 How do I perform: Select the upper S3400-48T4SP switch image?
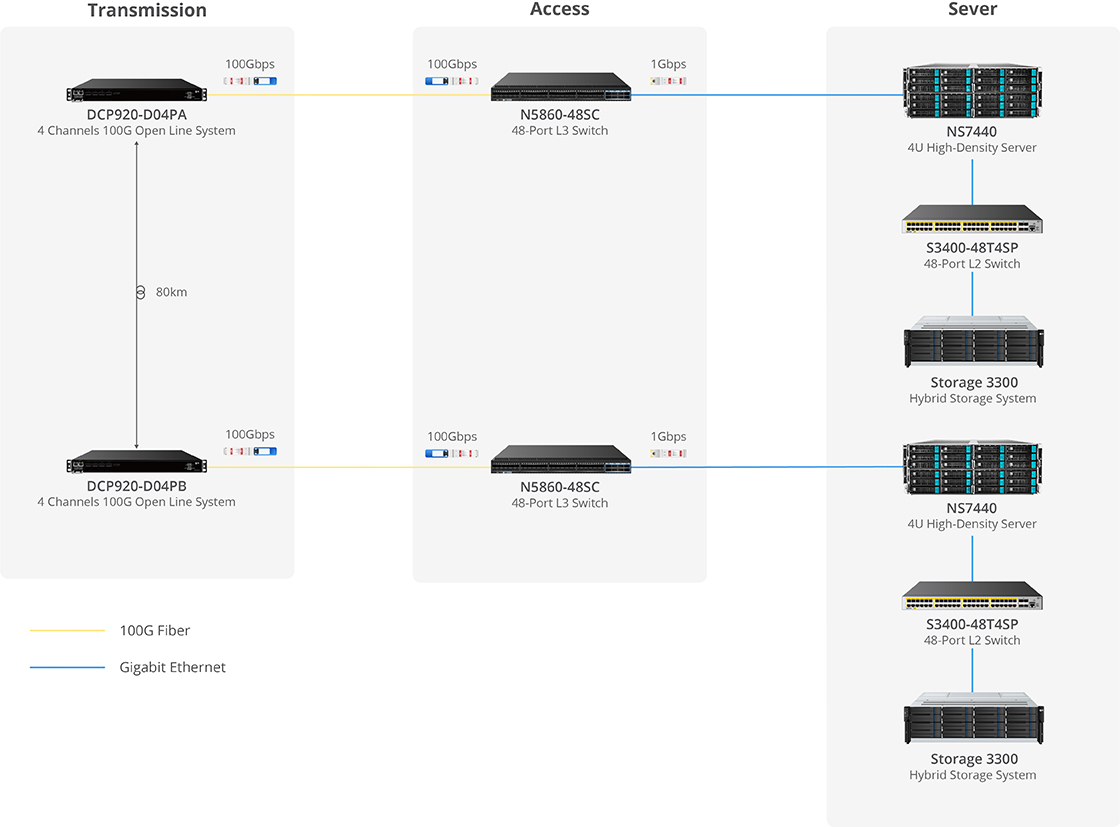[x=972, y=219]
